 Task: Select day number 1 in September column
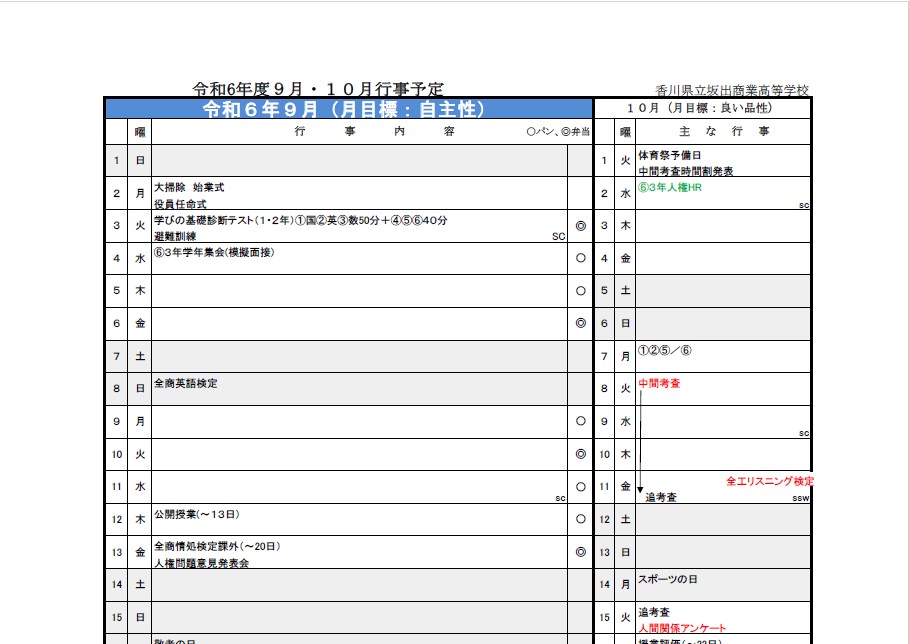pos(117,161)
